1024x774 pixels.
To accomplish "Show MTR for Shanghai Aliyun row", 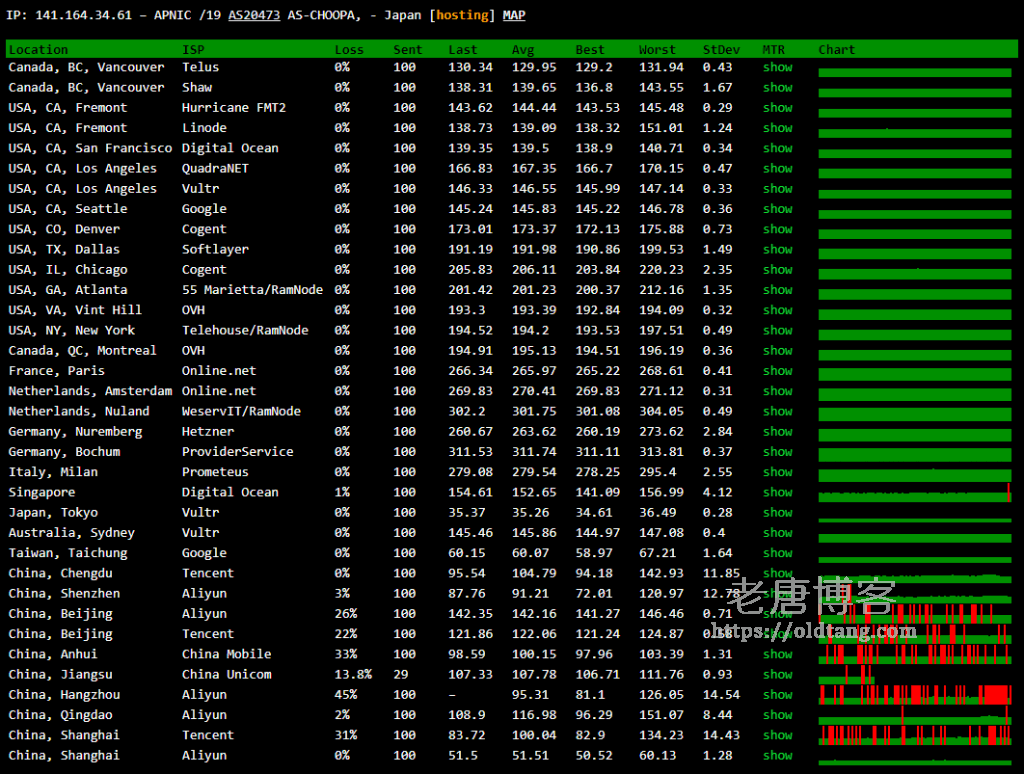I will coord(777,756).
